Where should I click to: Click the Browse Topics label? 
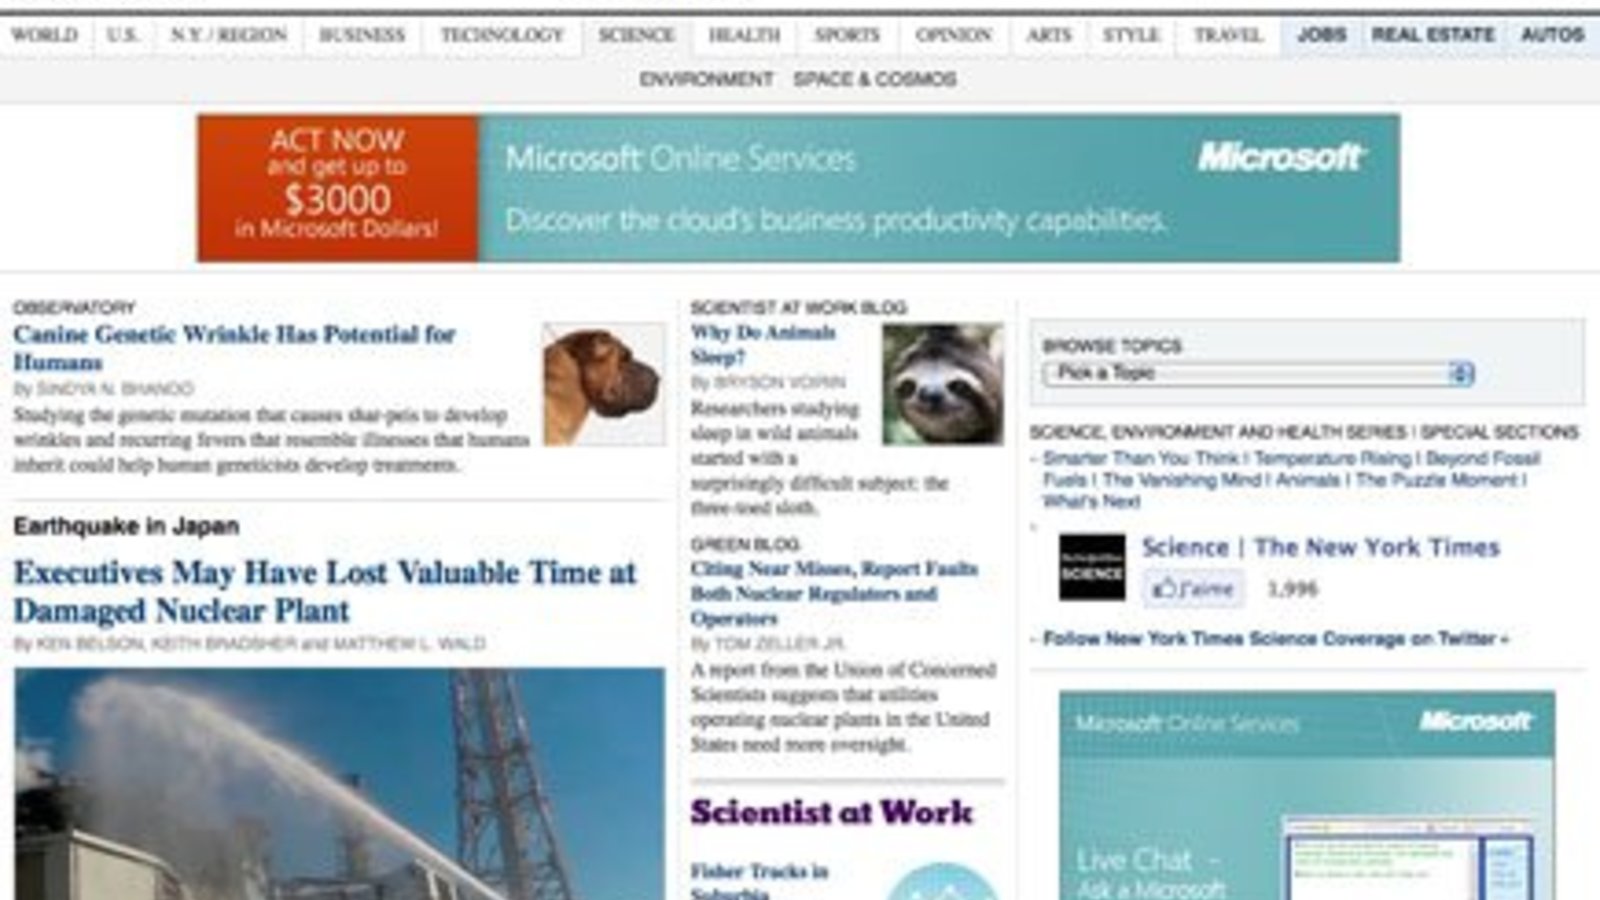(1112, 346)
